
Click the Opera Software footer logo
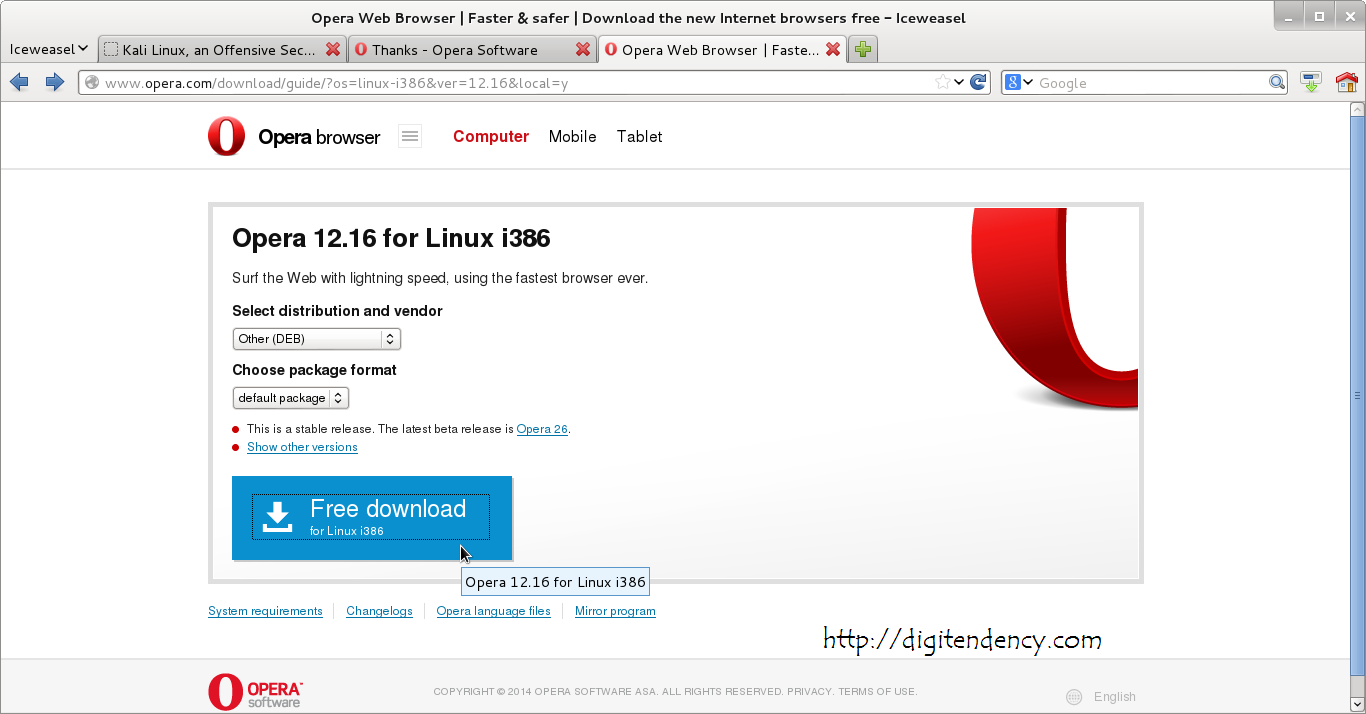[255, 692]
